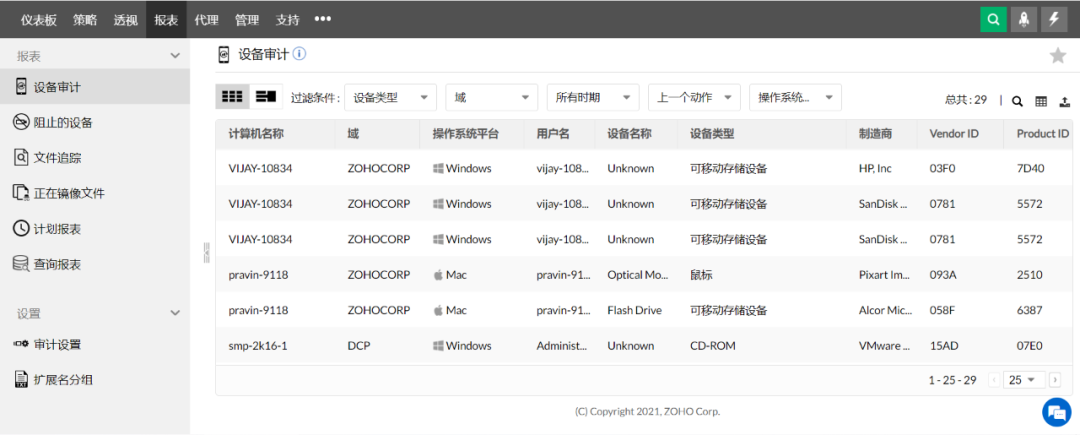The height and width of the screenshot is (435, 1080).
Task: Open the chat support bubble icon
Action: point(1055,412)
